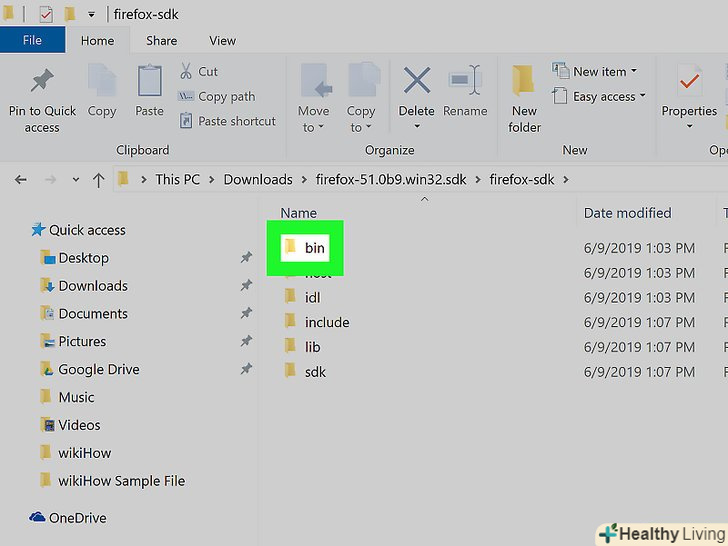Switch to the View ribbon tab

222,41
